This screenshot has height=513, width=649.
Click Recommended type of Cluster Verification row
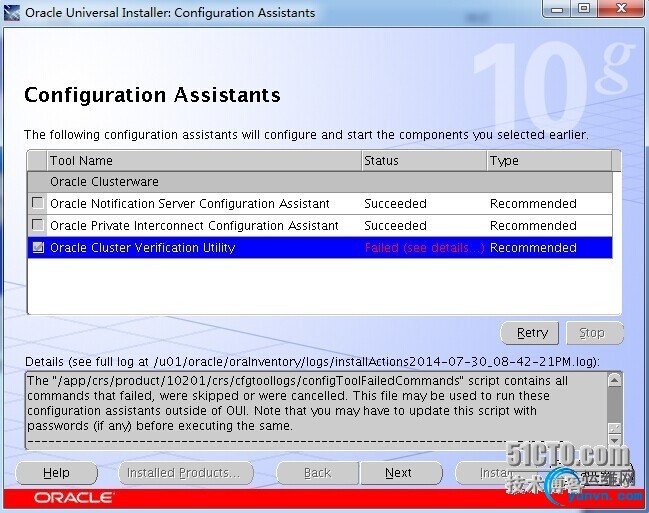(x=533, y=248)
